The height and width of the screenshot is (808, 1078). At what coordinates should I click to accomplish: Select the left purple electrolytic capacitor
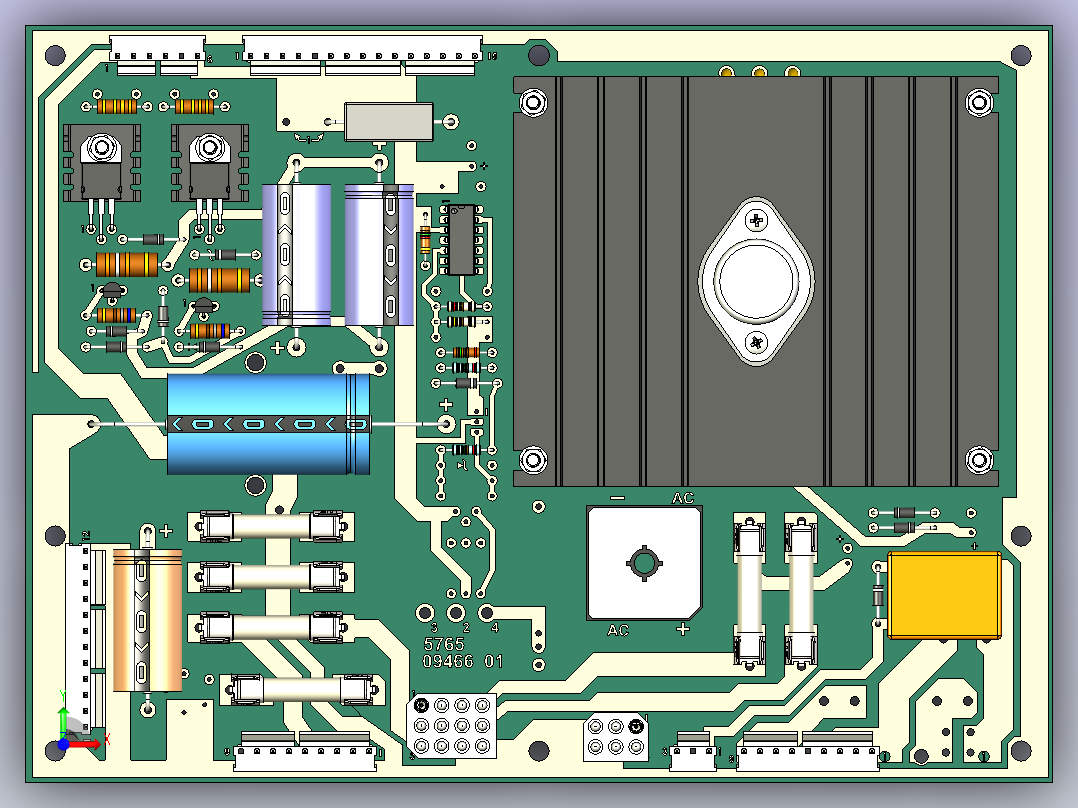(296, 254)
